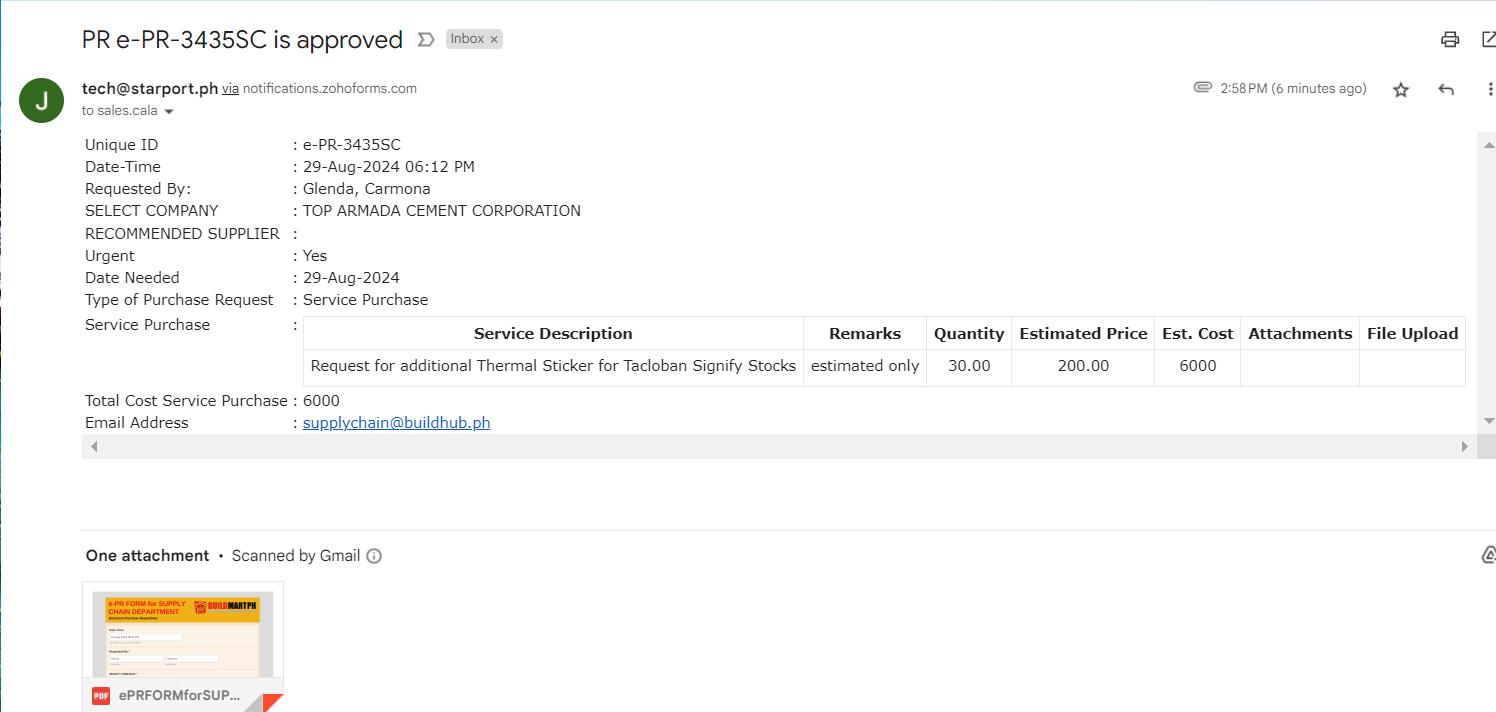The width and height of the screenshot is (1496, 712).
Task: Open the email in a new window
Action: tap(1487, 40)
